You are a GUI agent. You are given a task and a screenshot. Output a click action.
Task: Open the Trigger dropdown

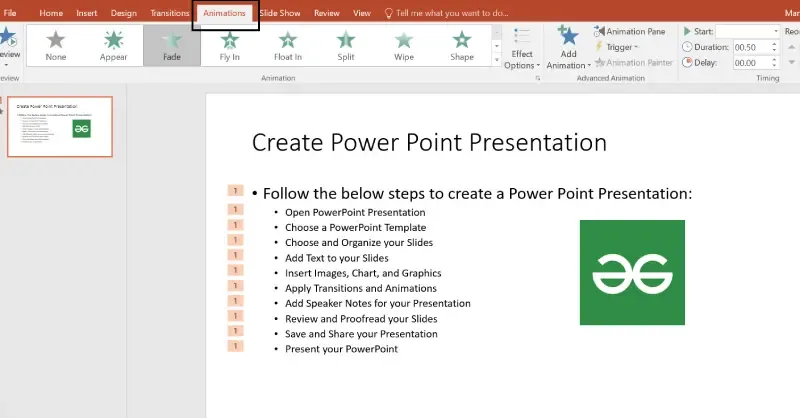[617, 47]
